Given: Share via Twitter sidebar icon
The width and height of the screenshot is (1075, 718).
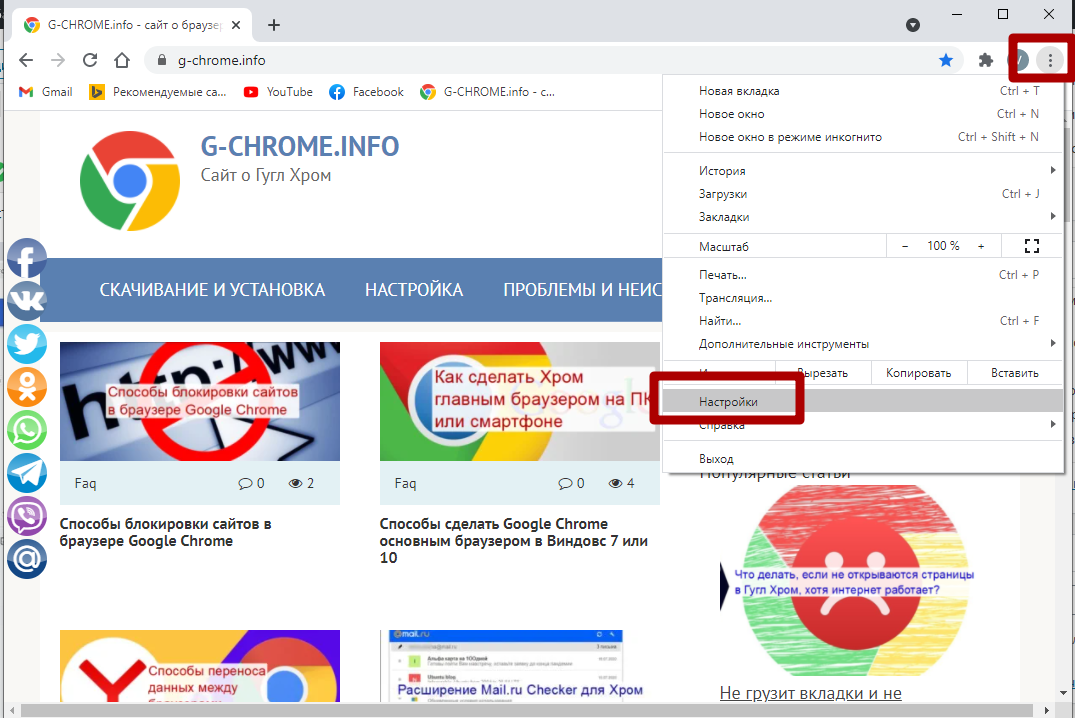Looking at the screenshot, I should (27, 344).
